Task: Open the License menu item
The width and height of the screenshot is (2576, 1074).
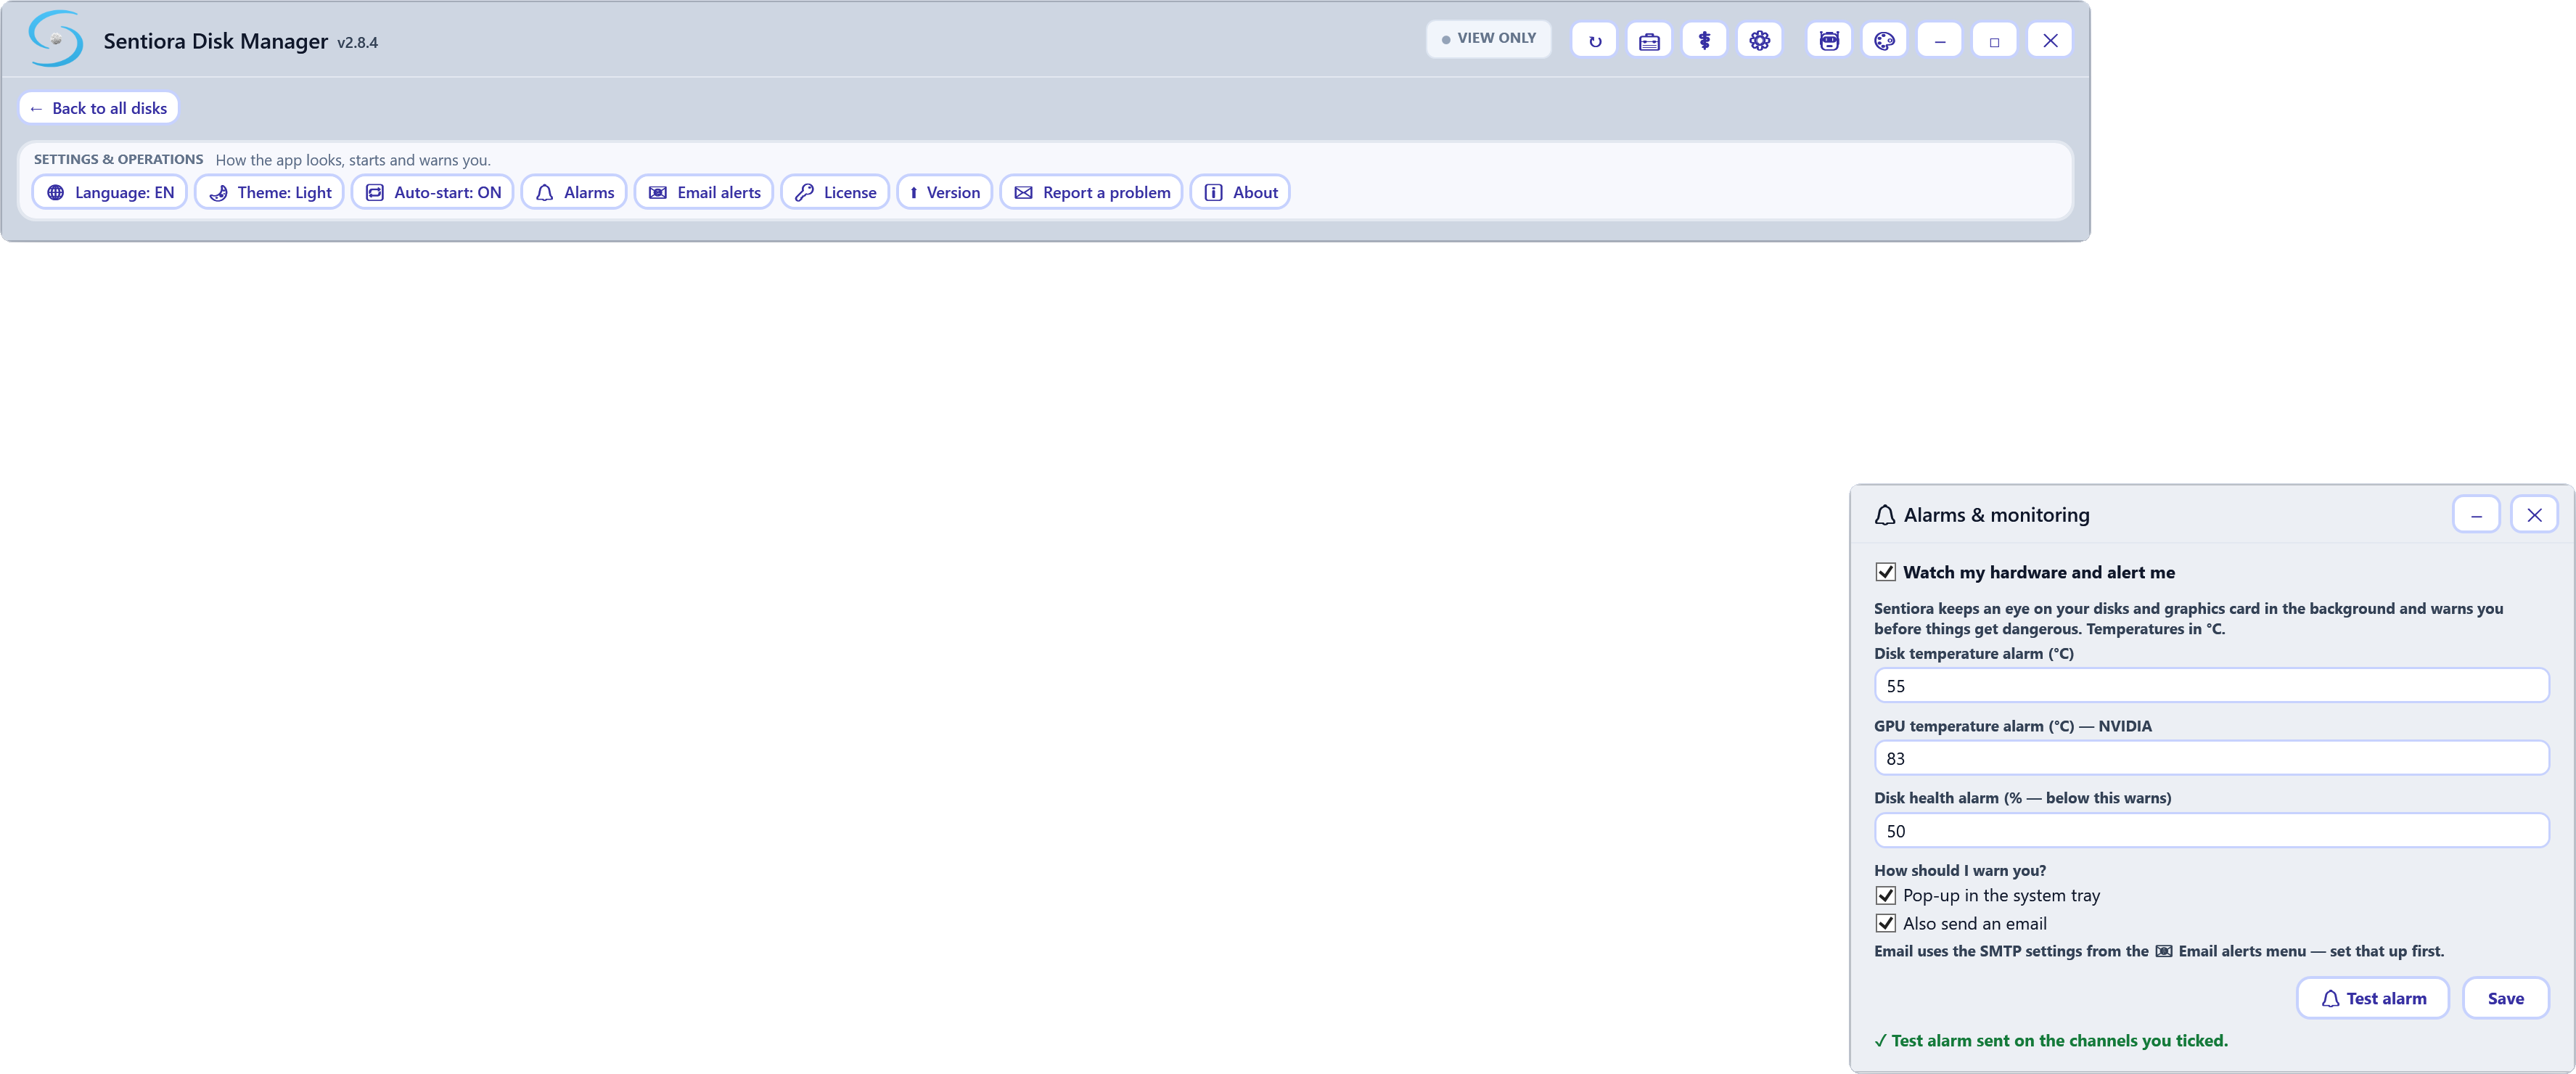Action: (x=835, y=192)
